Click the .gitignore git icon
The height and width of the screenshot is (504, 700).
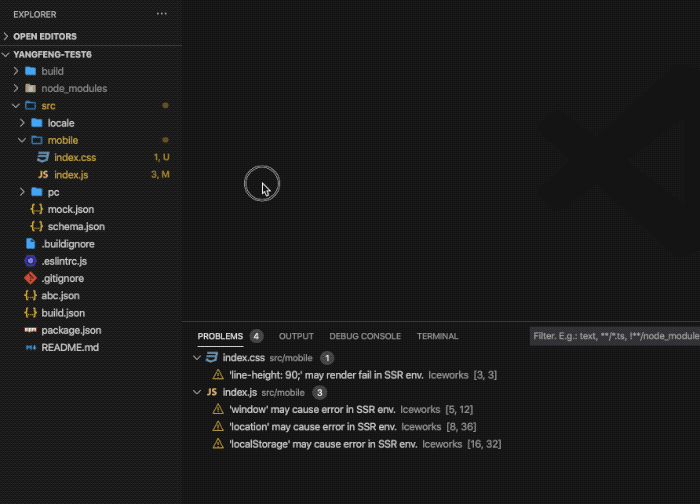point(30,278)
